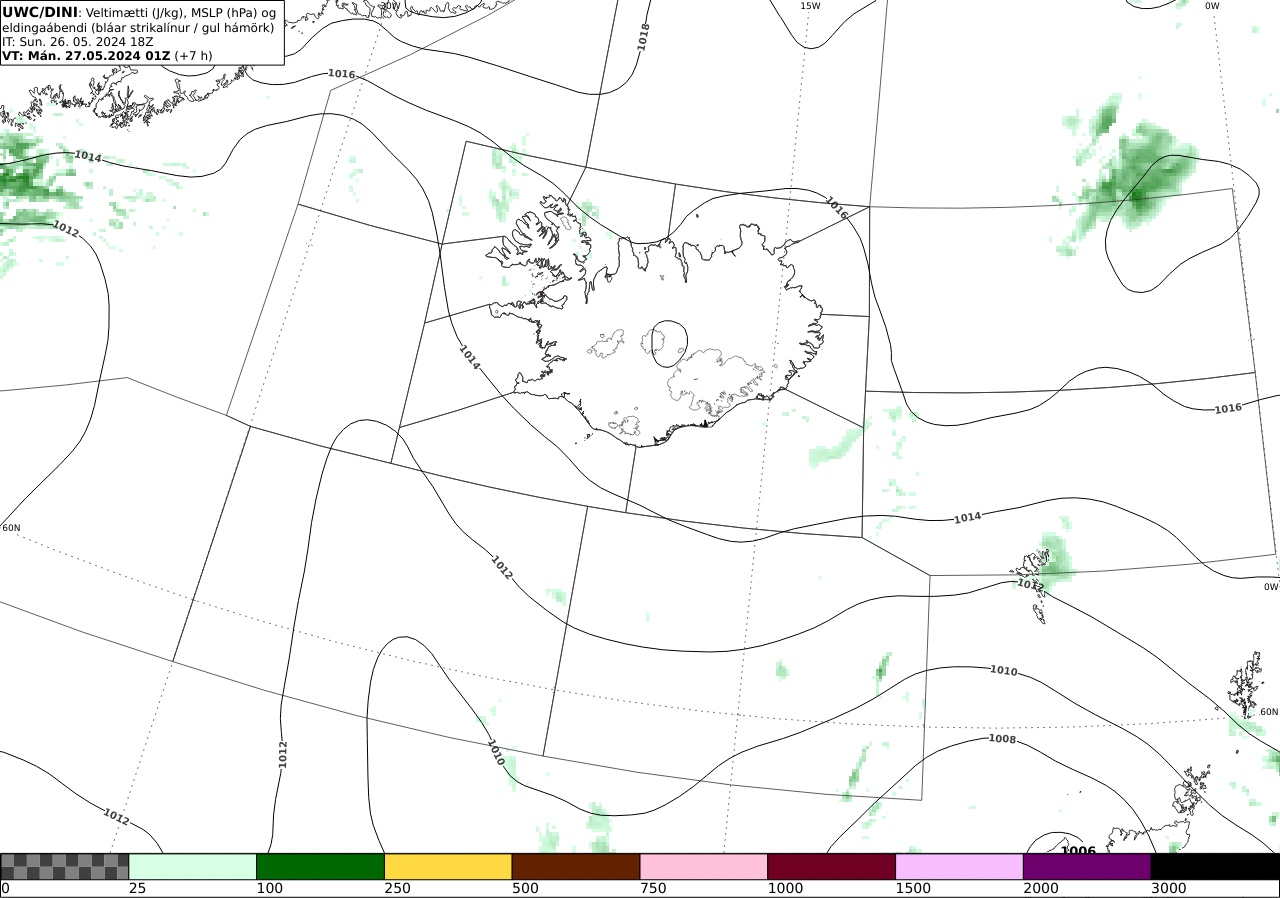1280x898 pixels.
Task: Click the "30W" longitude label
Action: tap(390, 6)
